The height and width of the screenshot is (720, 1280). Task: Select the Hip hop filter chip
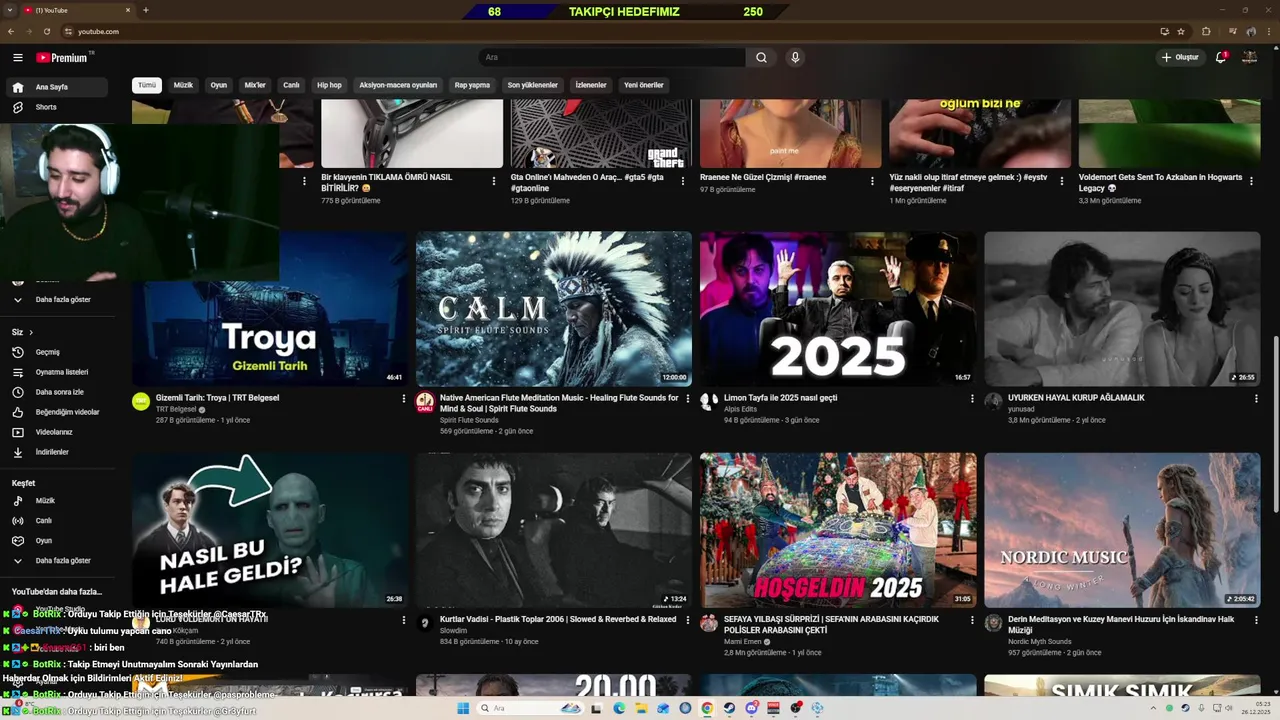pos(329,85)
